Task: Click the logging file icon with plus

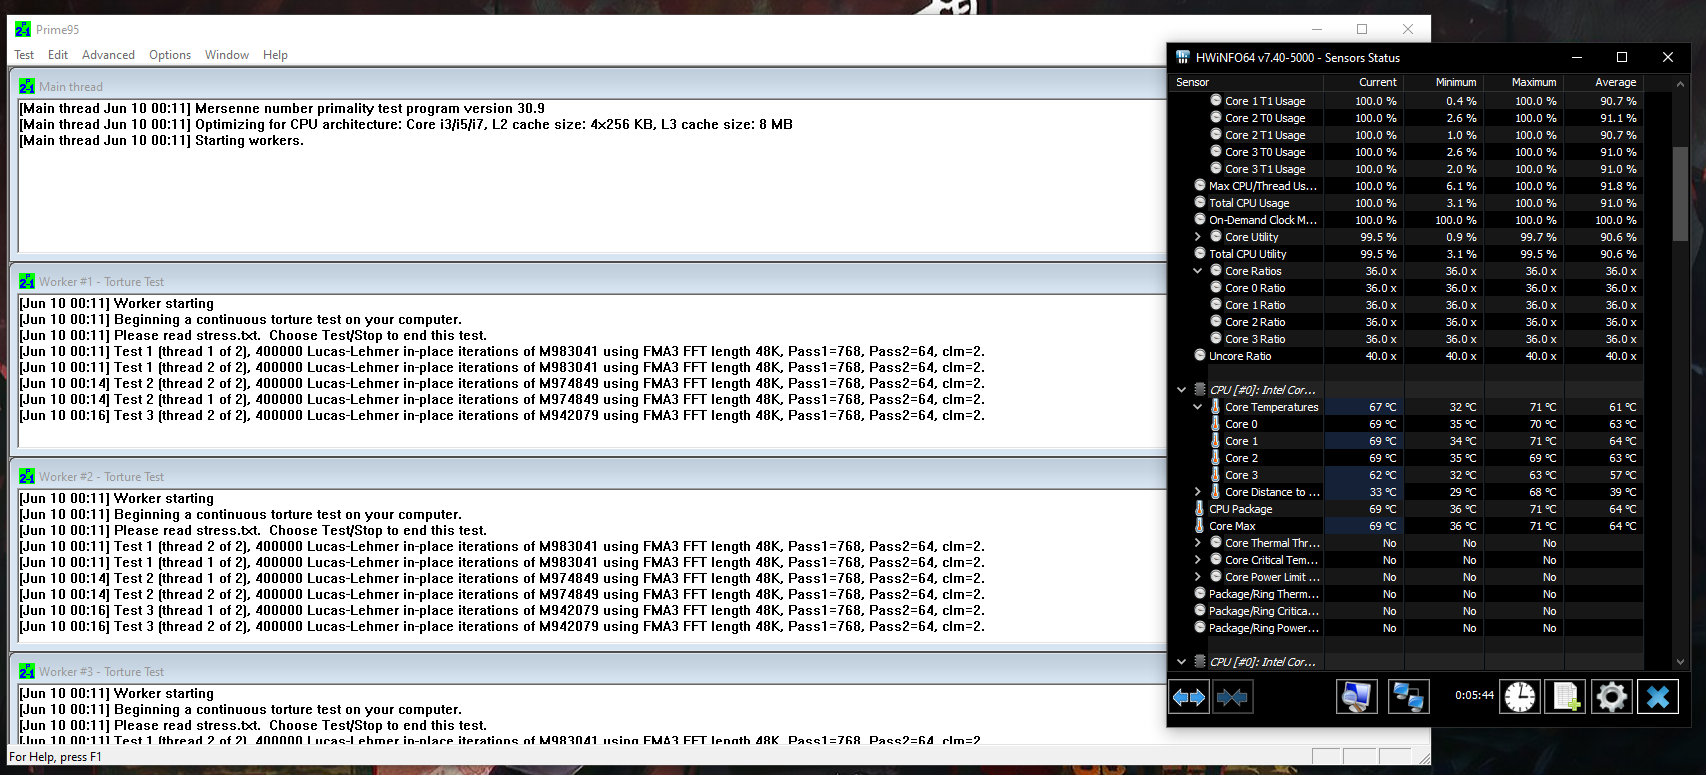Action: tap(1566, 697)
